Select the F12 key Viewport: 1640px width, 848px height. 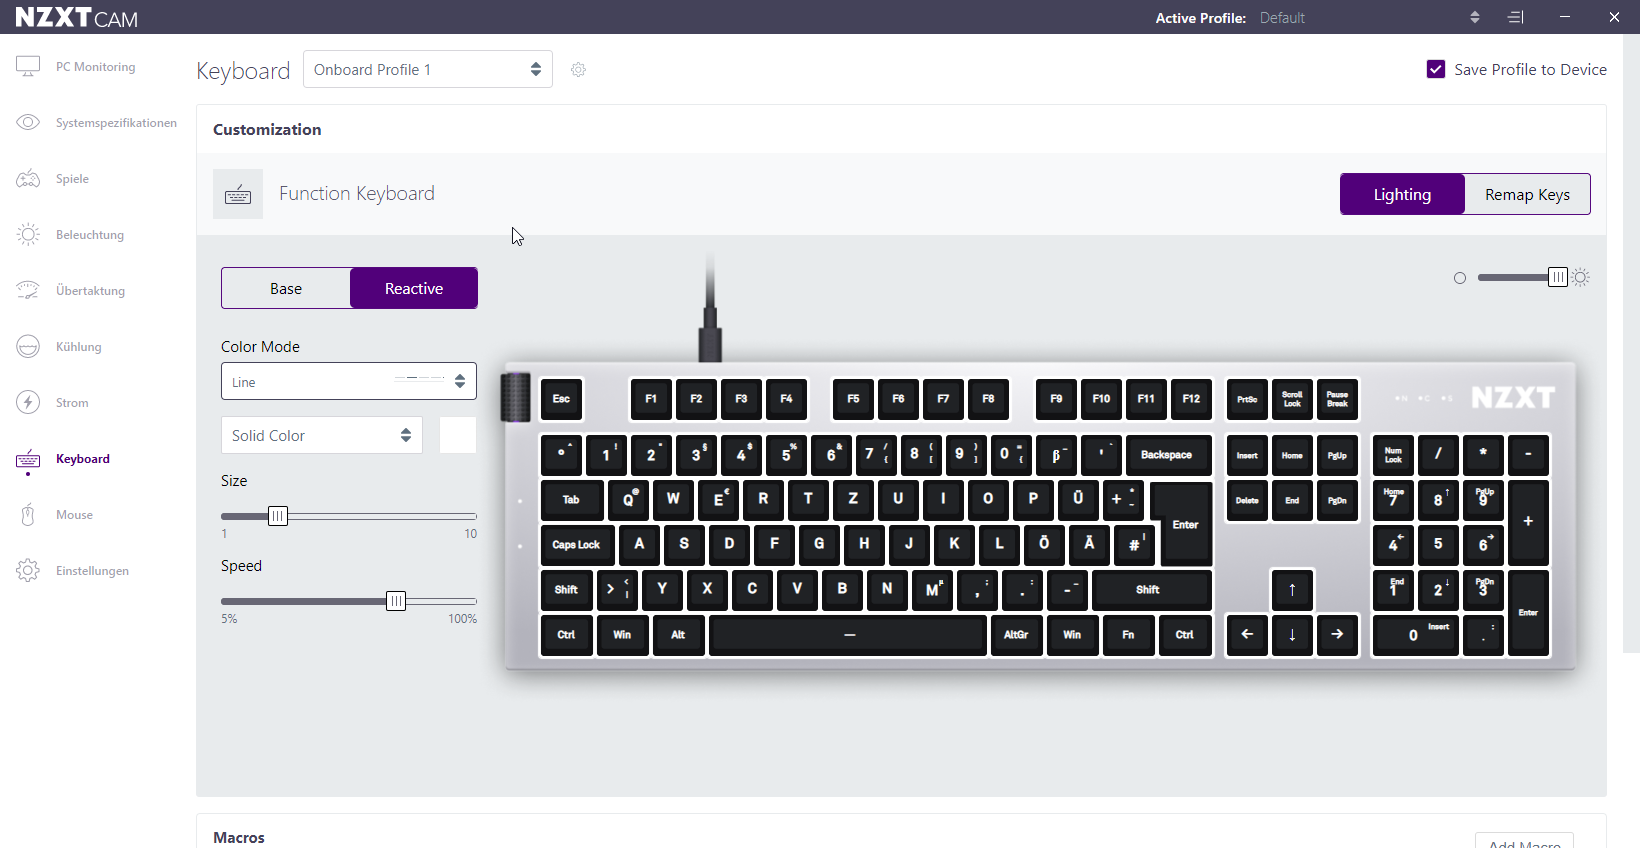[1191, 399]
